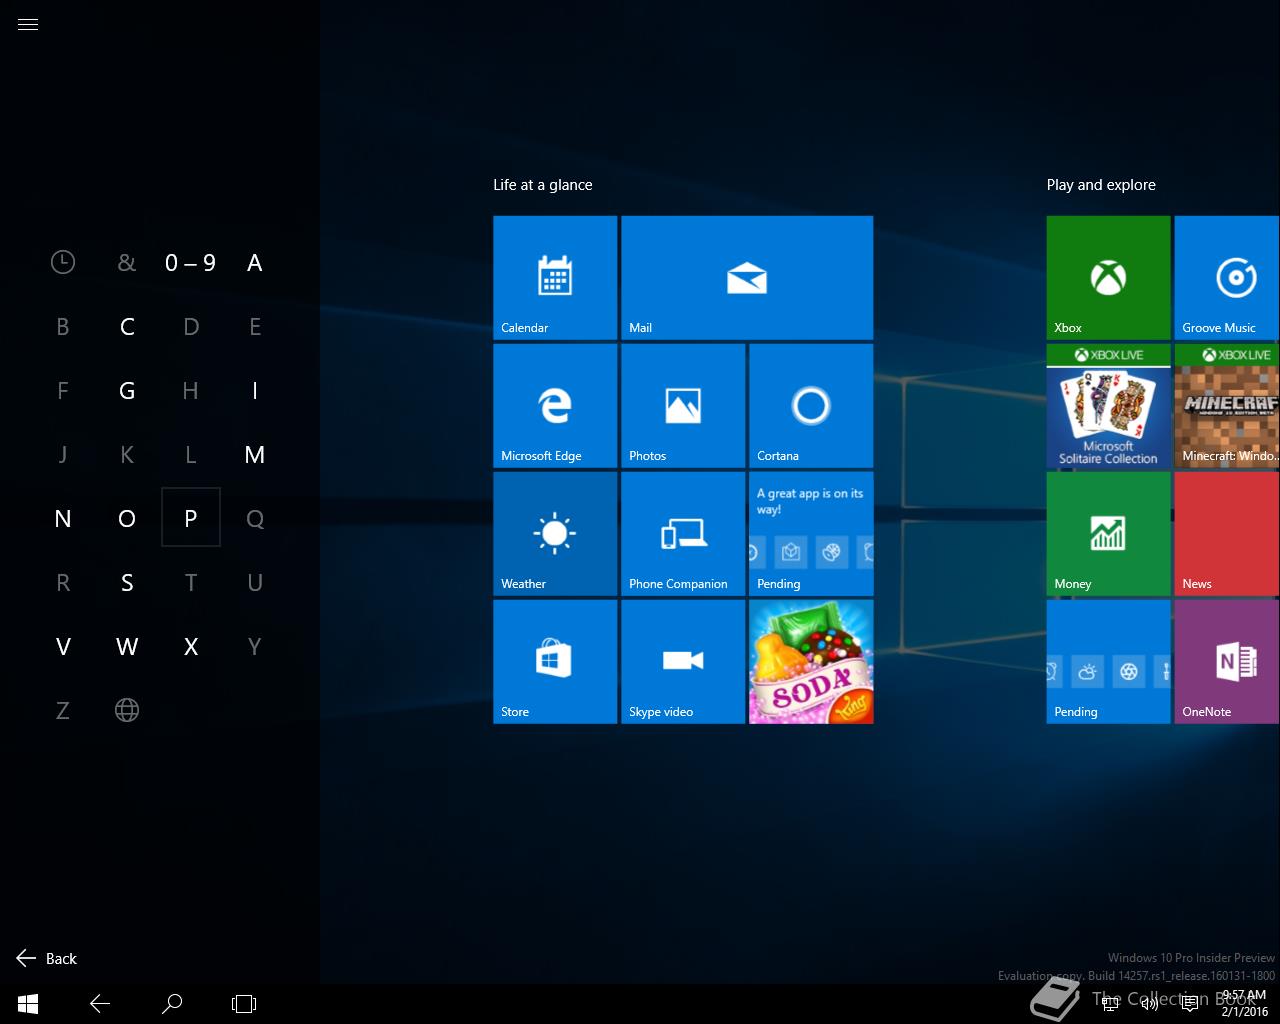Jump to apps starting with O
The image size is (1280, 1024).
pyautogui.click(x=127, y=519)
